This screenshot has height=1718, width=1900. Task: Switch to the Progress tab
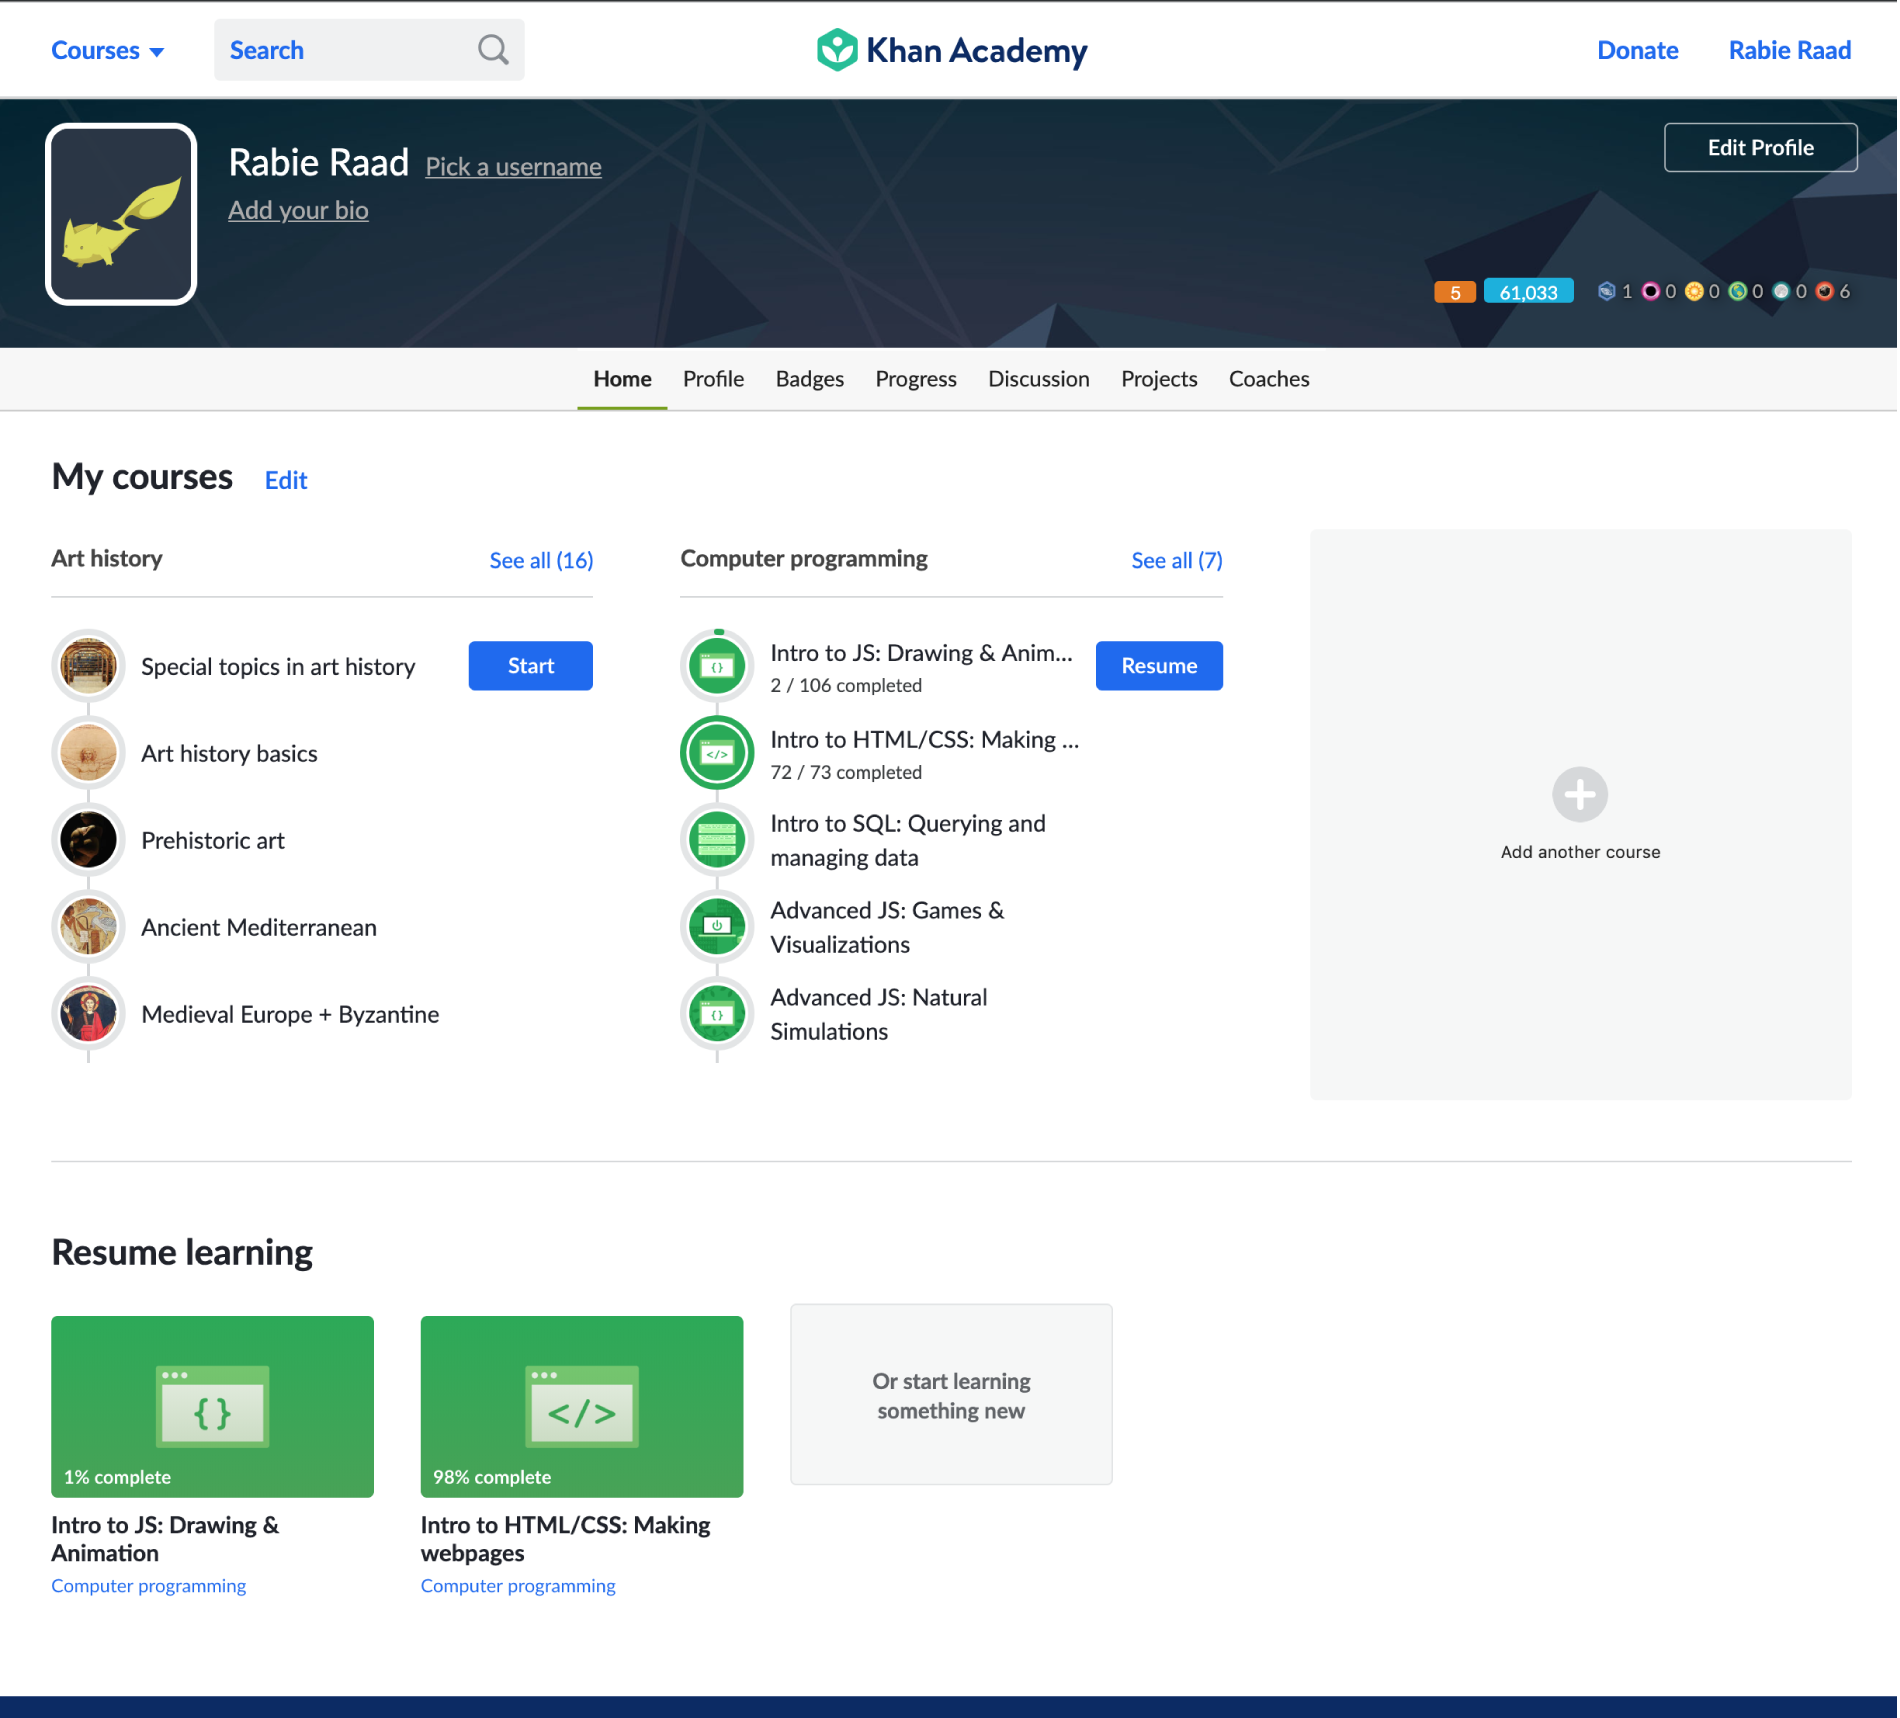pos(916,379)
